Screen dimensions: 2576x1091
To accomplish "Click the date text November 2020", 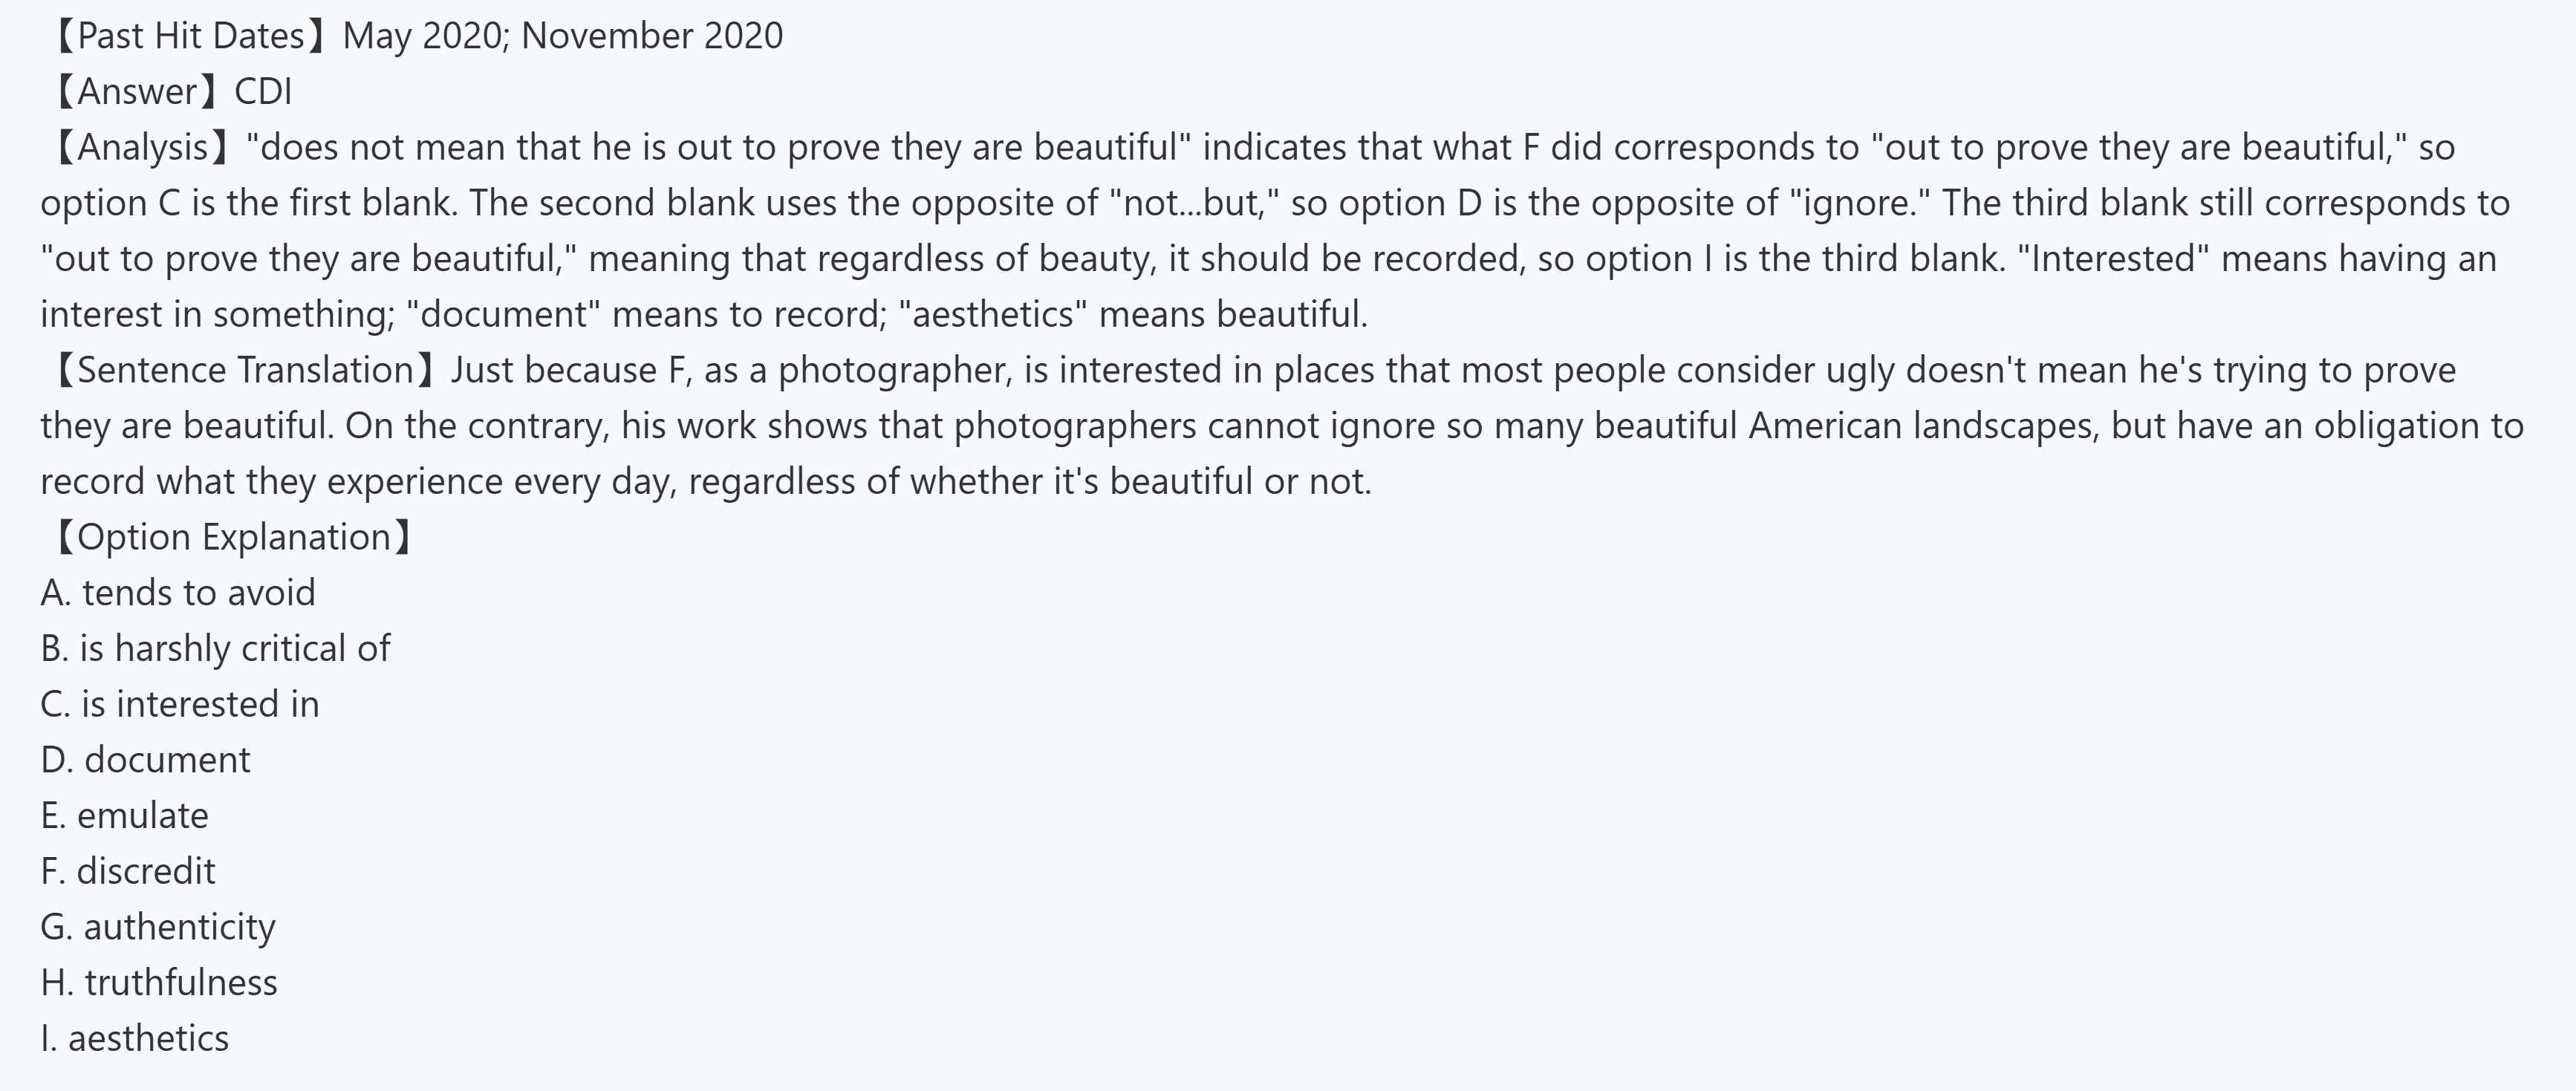I will (652, 36).
